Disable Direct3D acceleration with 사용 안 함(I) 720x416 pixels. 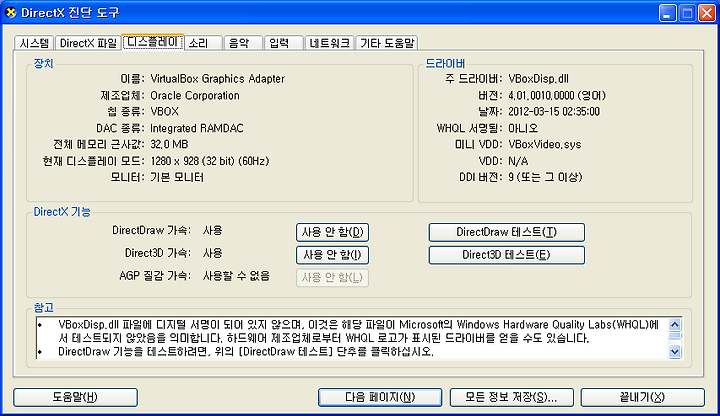click(332, 255)
